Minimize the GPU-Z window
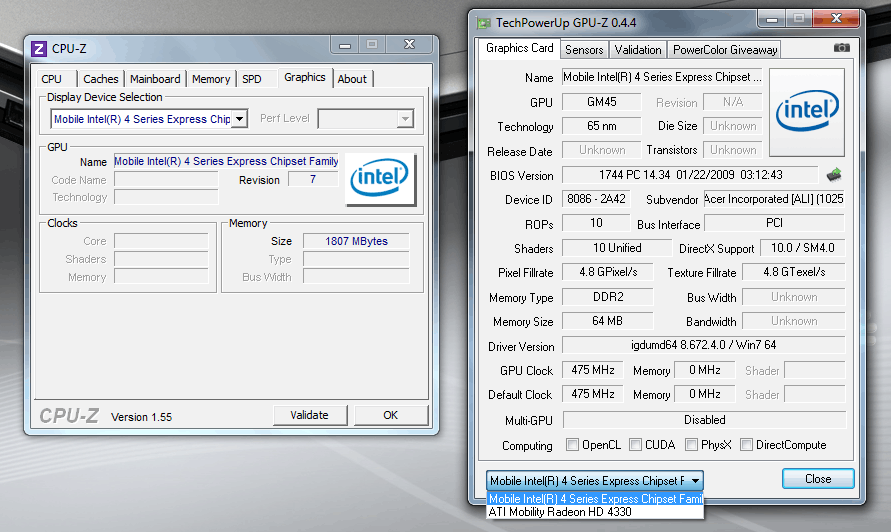The image size is (891, 532). (771, 19)
